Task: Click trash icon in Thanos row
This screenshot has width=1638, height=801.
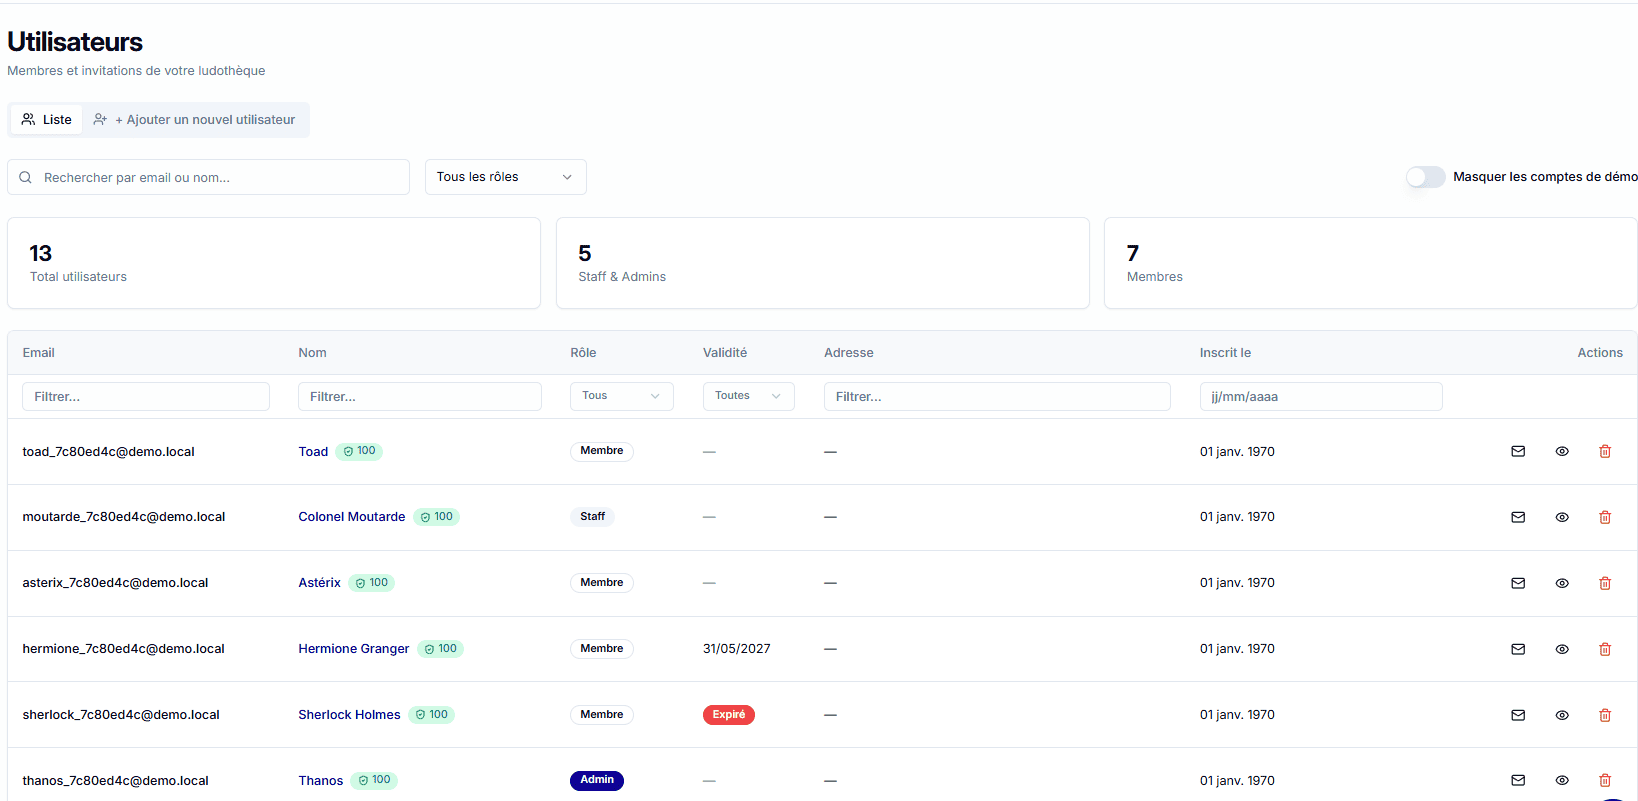Action: pos(1605,780)
